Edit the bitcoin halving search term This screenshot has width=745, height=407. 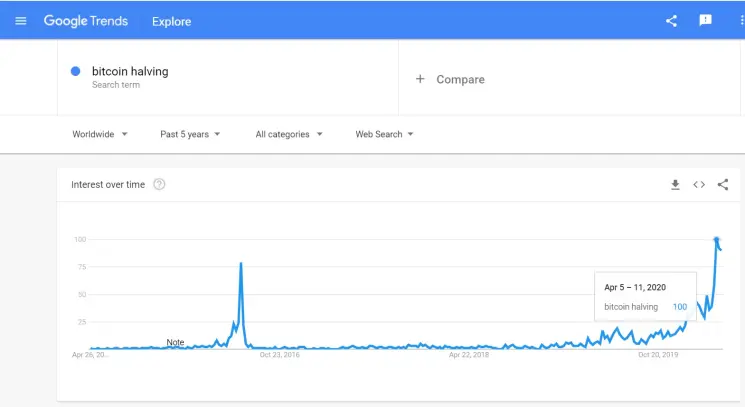tap(130, 71)
